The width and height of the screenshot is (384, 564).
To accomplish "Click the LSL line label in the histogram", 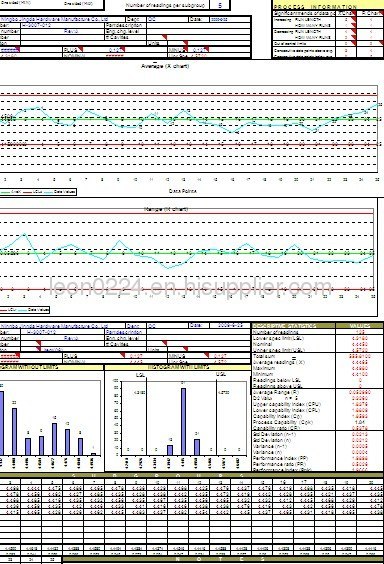I will [x=140, y=374].
